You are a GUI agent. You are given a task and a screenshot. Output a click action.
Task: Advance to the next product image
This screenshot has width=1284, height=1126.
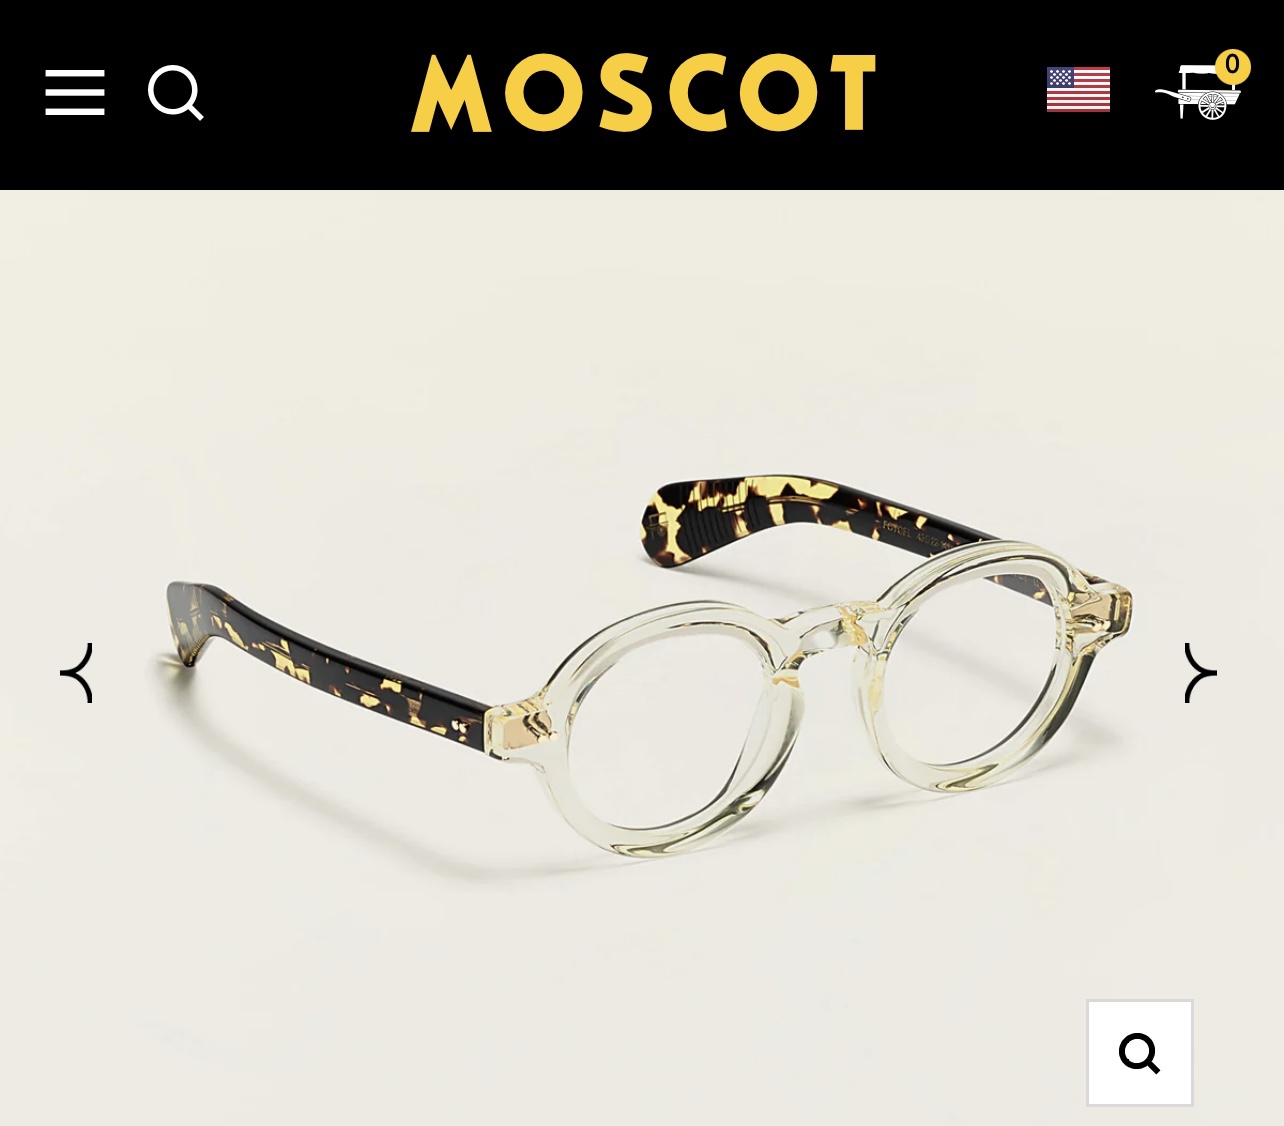pos(1200,673)
